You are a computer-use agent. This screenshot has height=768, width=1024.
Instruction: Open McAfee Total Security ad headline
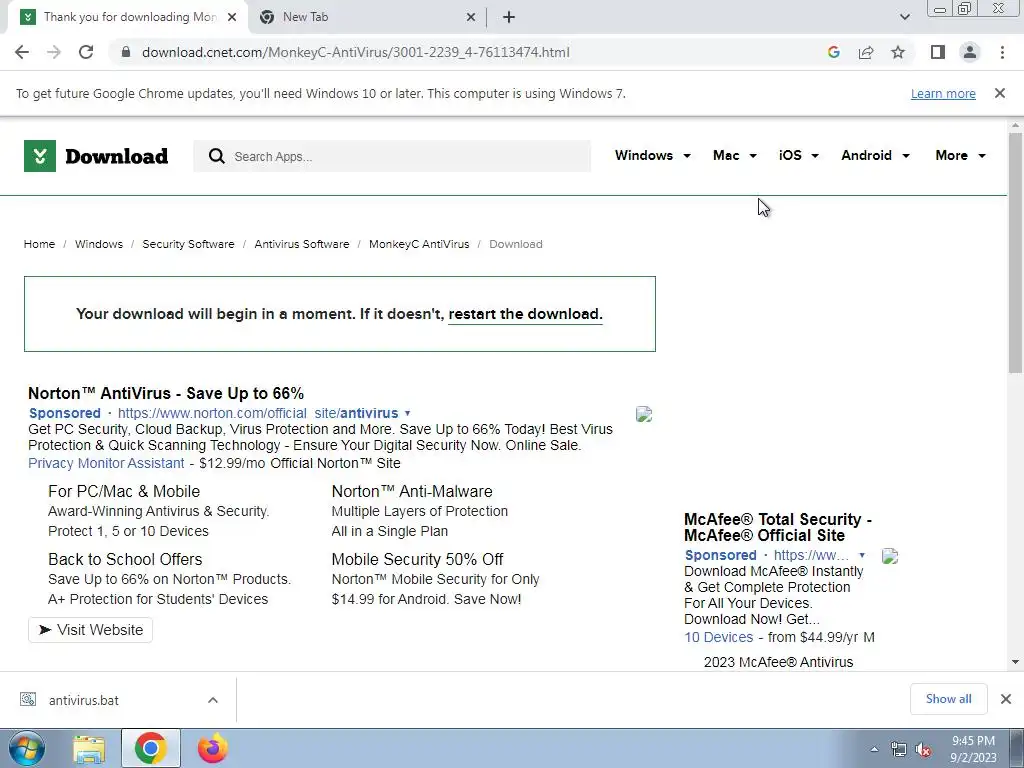(x=778, y=528)
